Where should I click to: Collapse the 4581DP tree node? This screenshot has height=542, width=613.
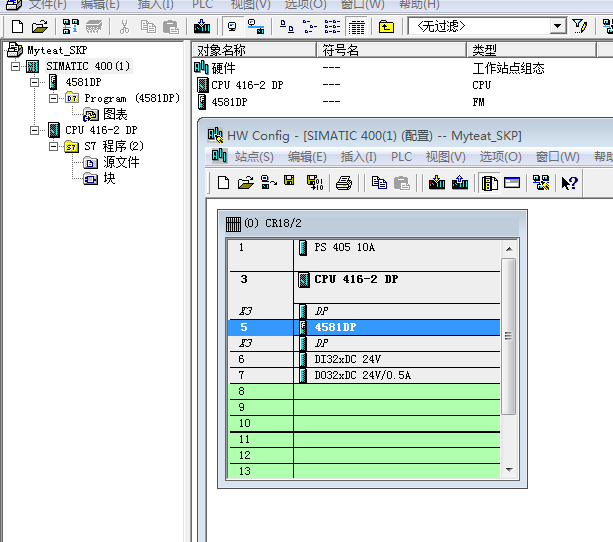pyautogui.click(x=34, y=82)
